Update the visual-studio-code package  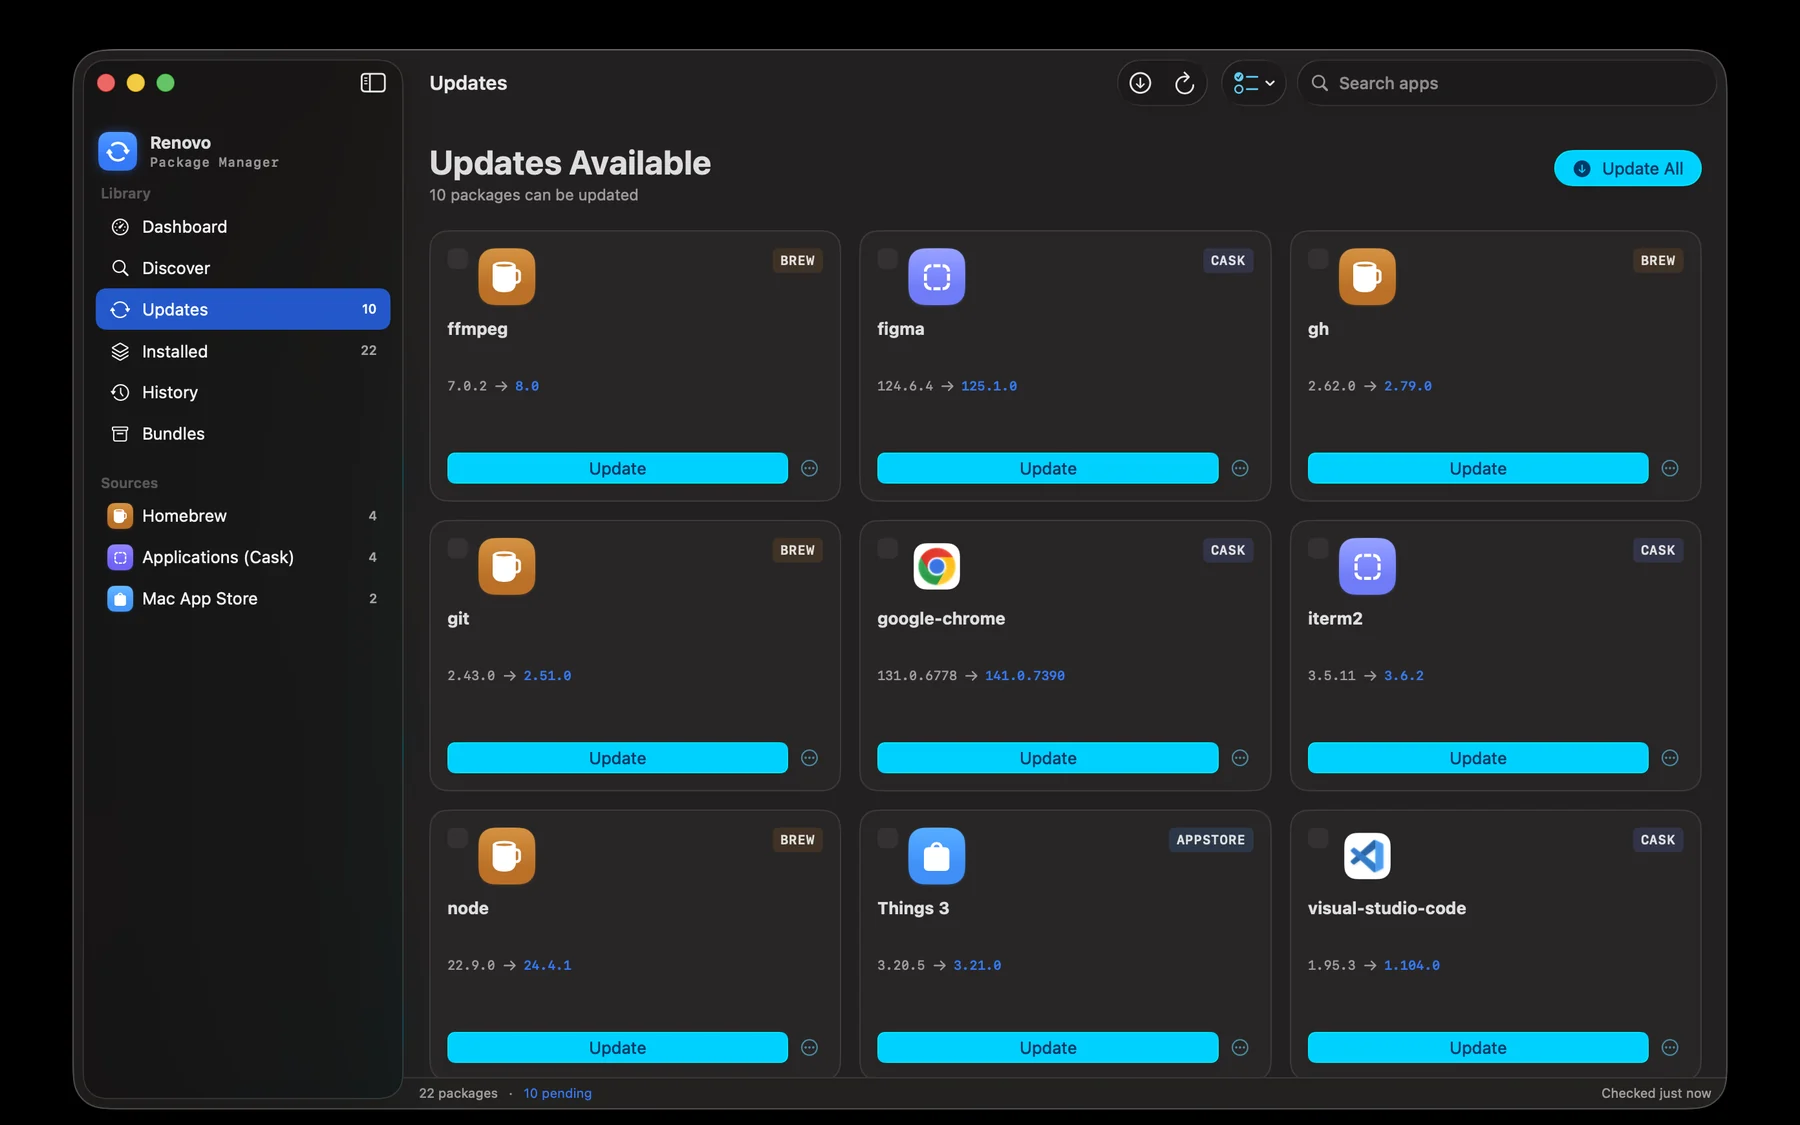(1478, 1047)
